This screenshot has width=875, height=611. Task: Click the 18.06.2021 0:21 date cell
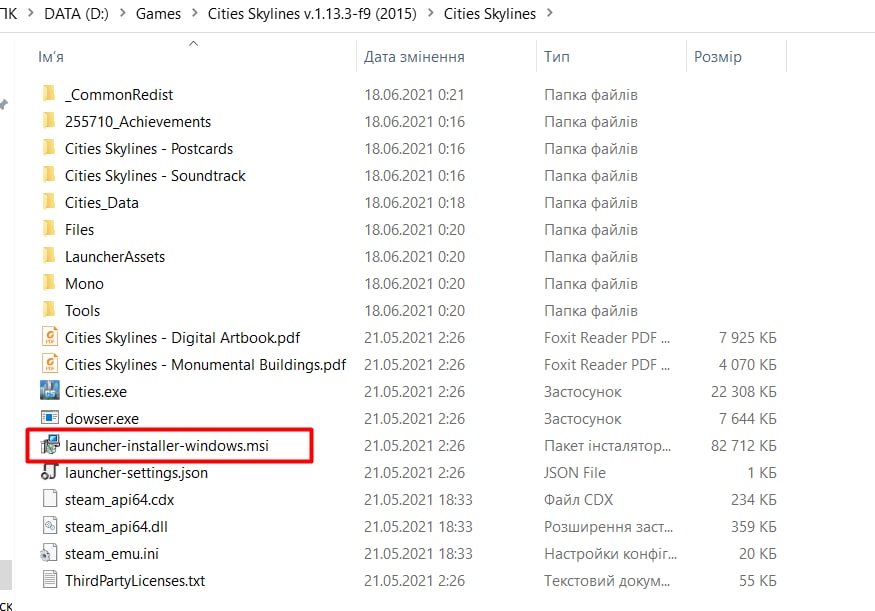[414, 95]
